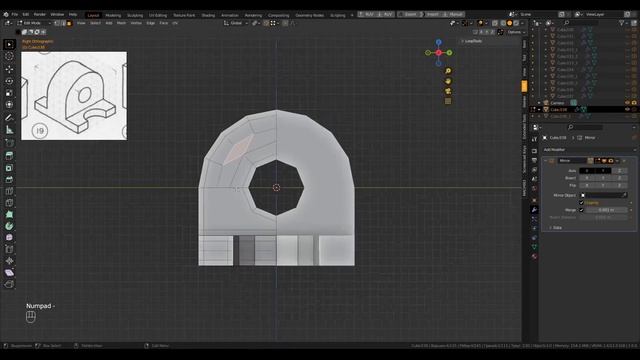Open the Vertex menu in viewport header
Image resolution: width=640 pixels, height=360 pixels.
pyautogui.click(x=136, y=23)
